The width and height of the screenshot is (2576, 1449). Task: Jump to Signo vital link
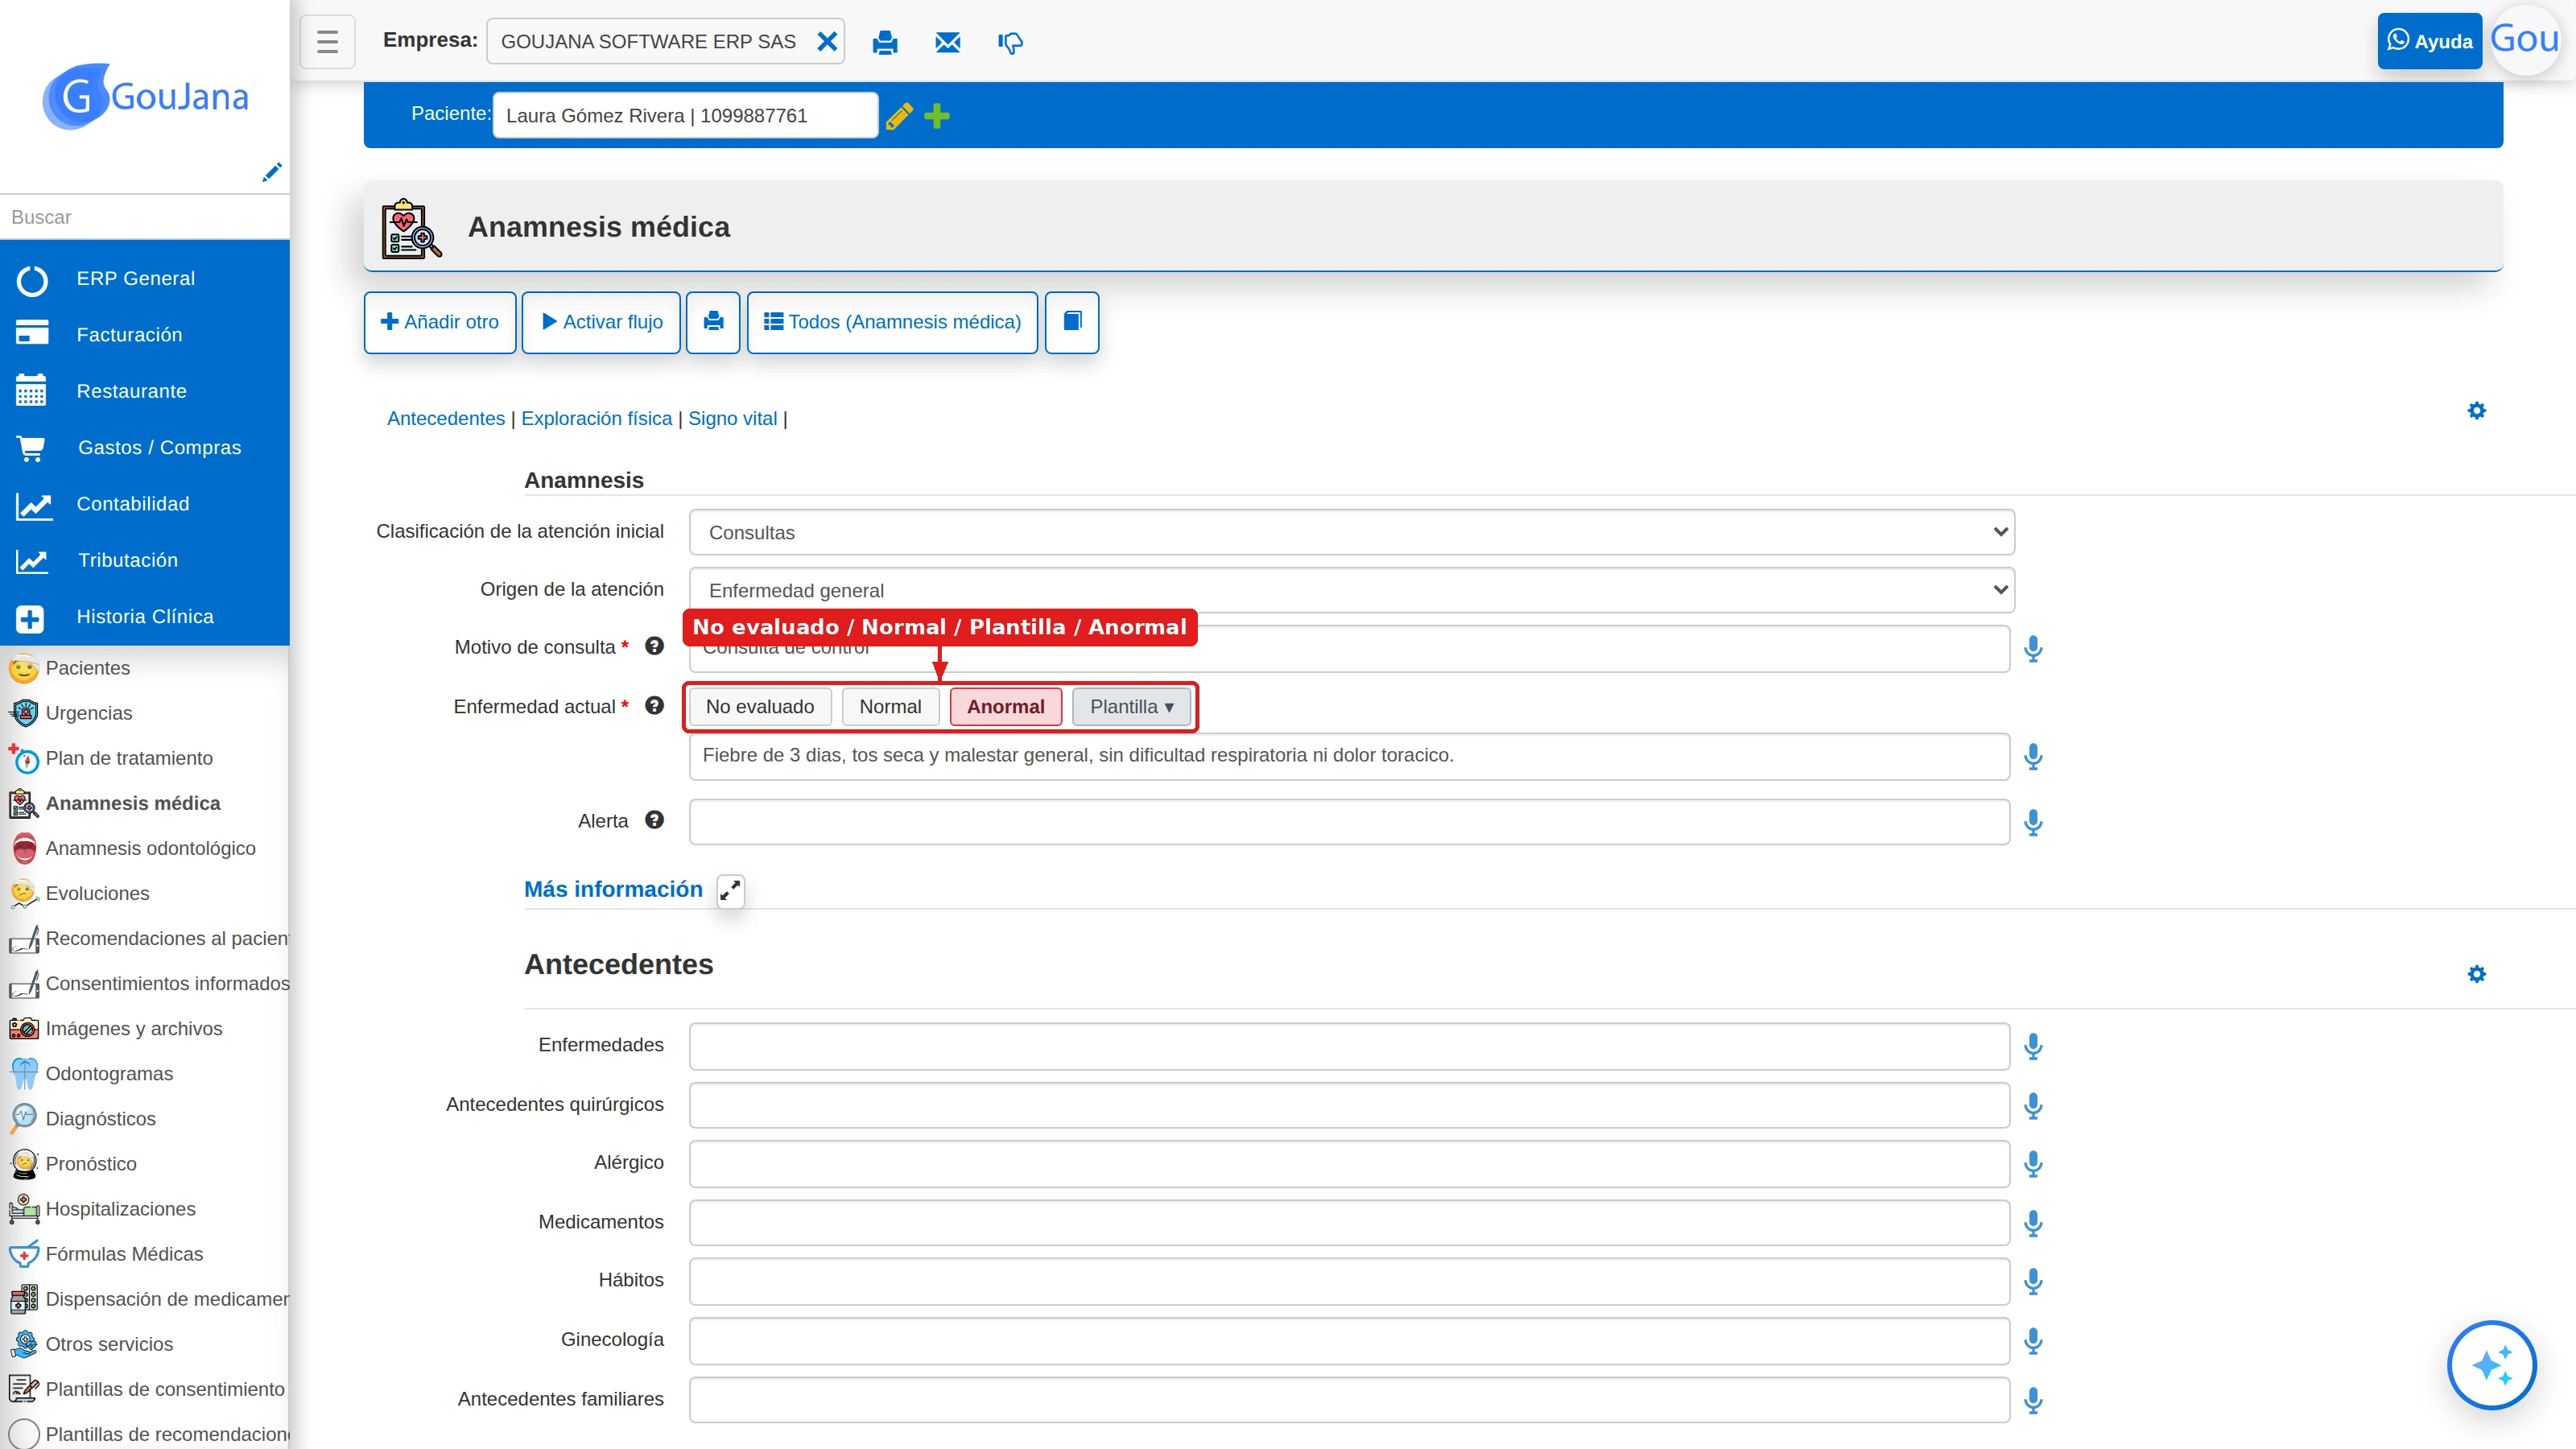(732, 418)
